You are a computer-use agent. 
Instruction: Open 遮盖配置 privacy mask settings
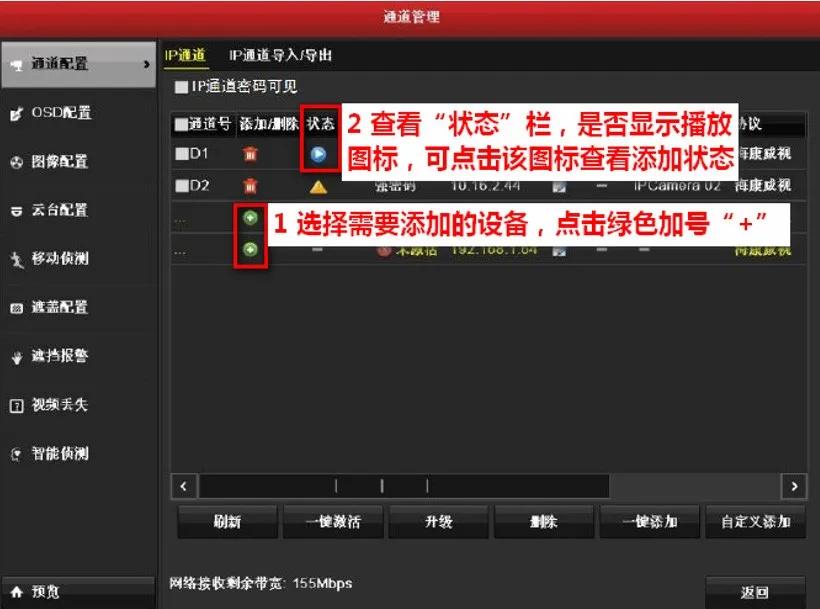[x=58, y=308]
